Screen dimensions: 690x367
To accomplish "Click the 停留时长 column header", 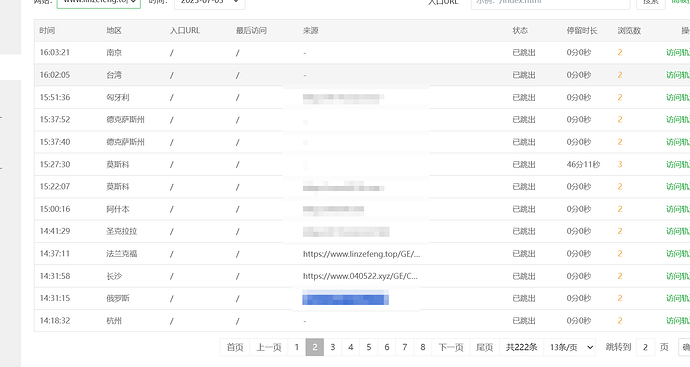I will 582,30.
